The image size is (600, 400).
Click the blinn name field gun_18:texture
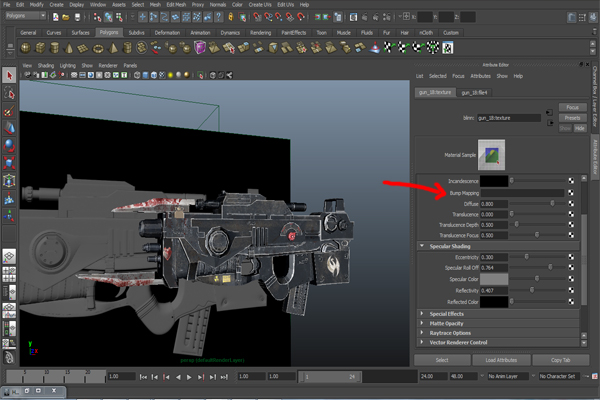[509, 118]
